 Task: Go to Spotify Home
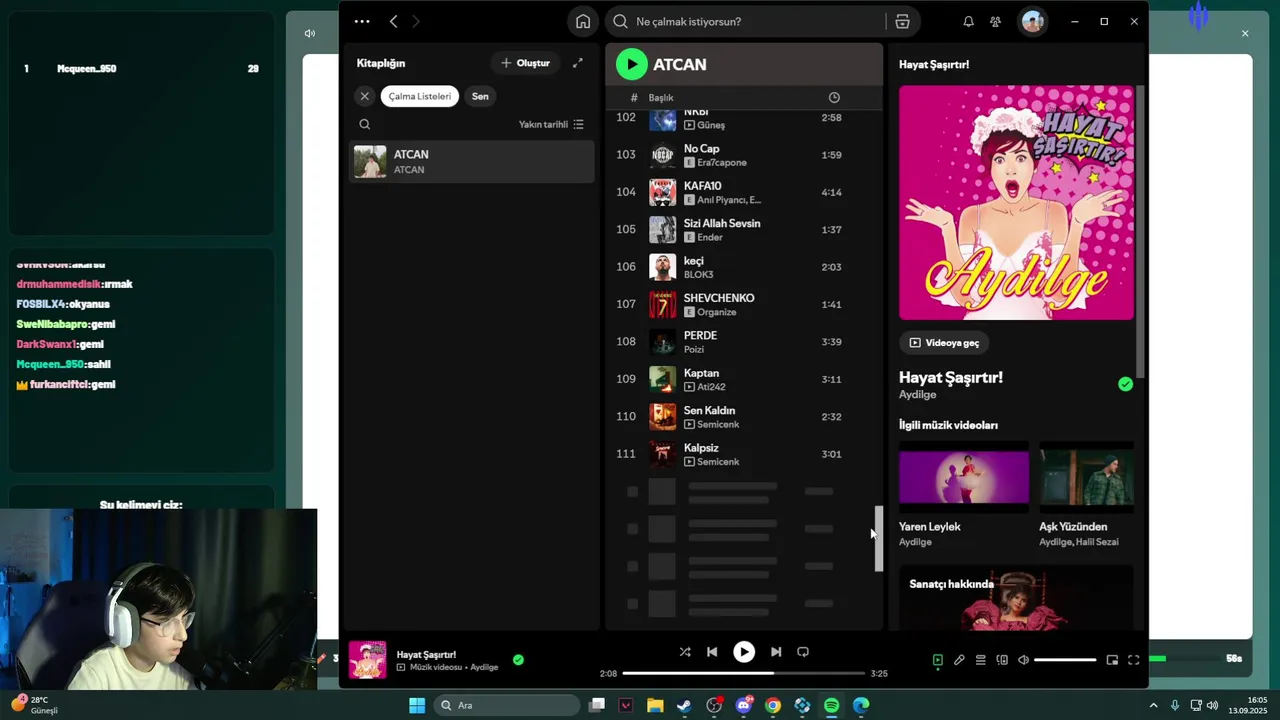click(583, 21)
